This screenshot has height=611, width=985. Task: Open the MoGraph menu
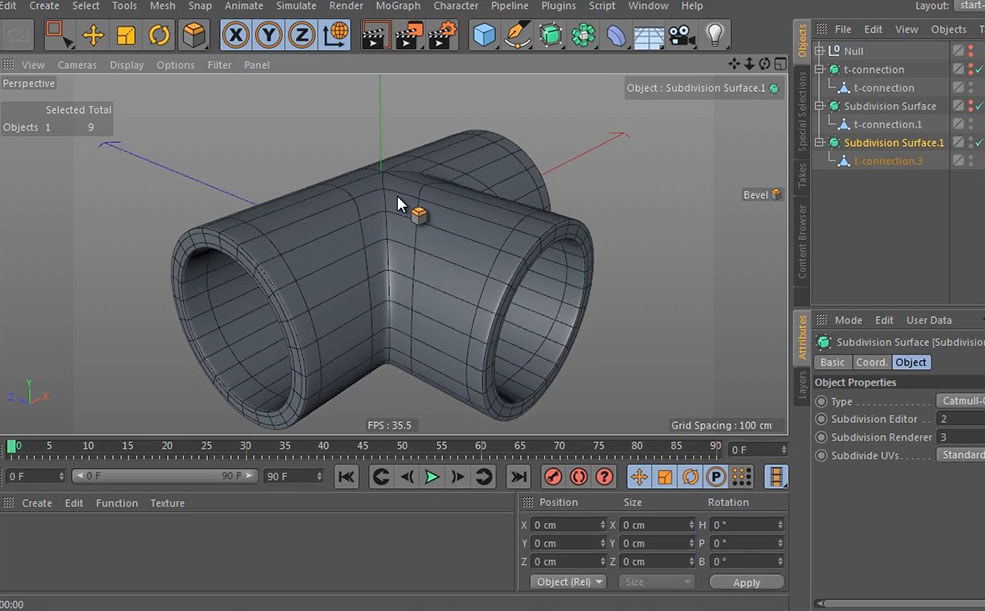click(x=397, y=6)
